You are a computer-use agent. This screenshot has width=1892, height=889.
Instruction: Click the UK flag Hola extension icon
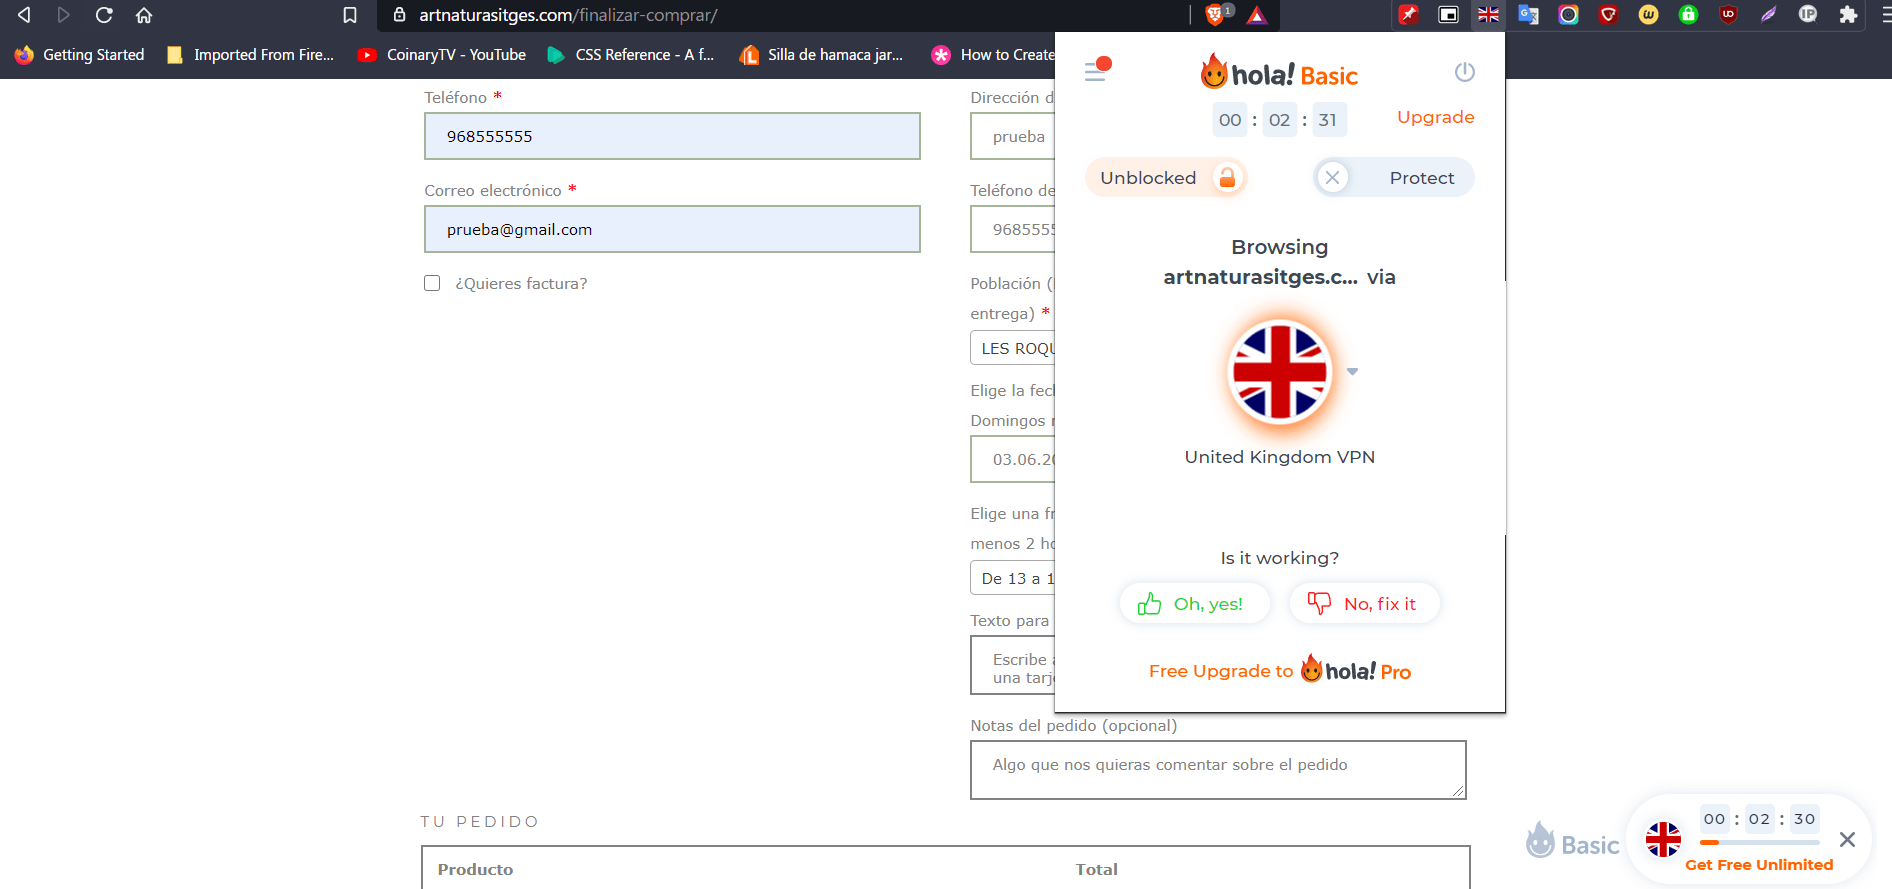click(1488, 15)
